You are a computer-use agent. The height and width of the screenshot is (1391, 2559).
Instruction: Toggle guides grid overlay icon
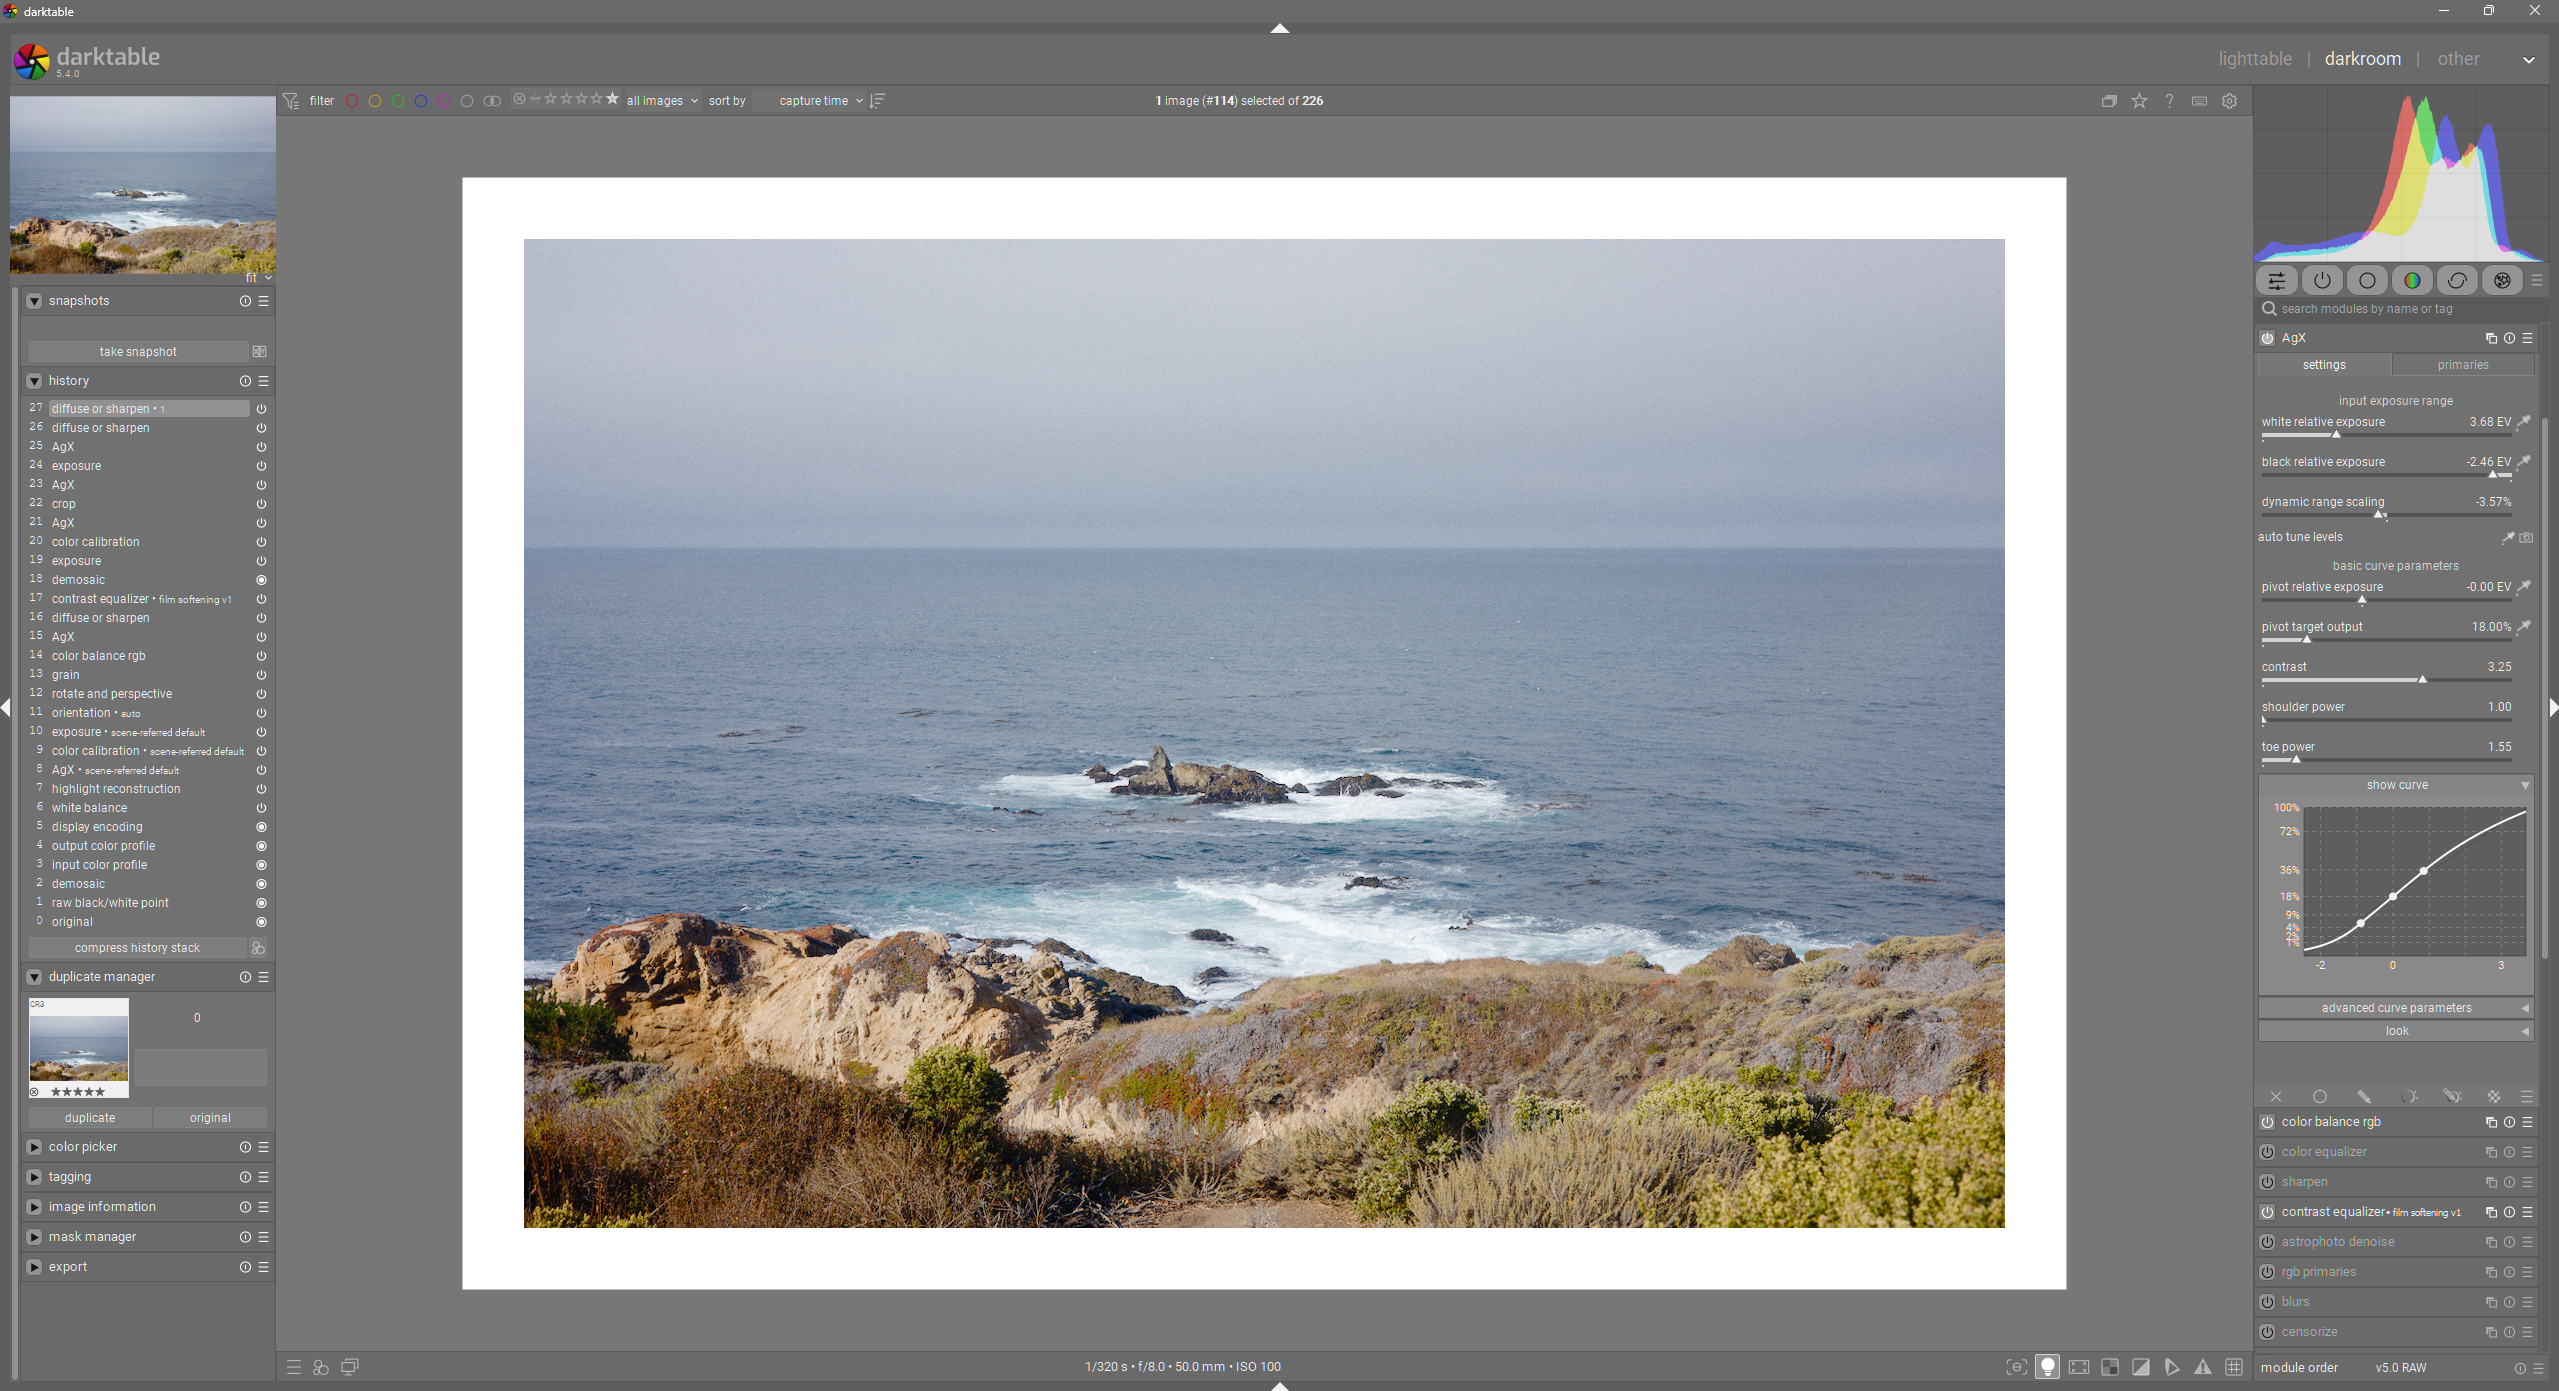click(x=2234, y=1367)
